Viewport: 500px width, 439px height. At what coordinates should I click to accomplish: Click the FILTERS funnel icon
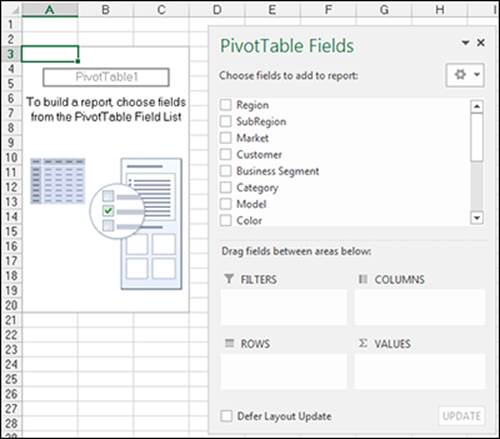[x=229, y=279]
